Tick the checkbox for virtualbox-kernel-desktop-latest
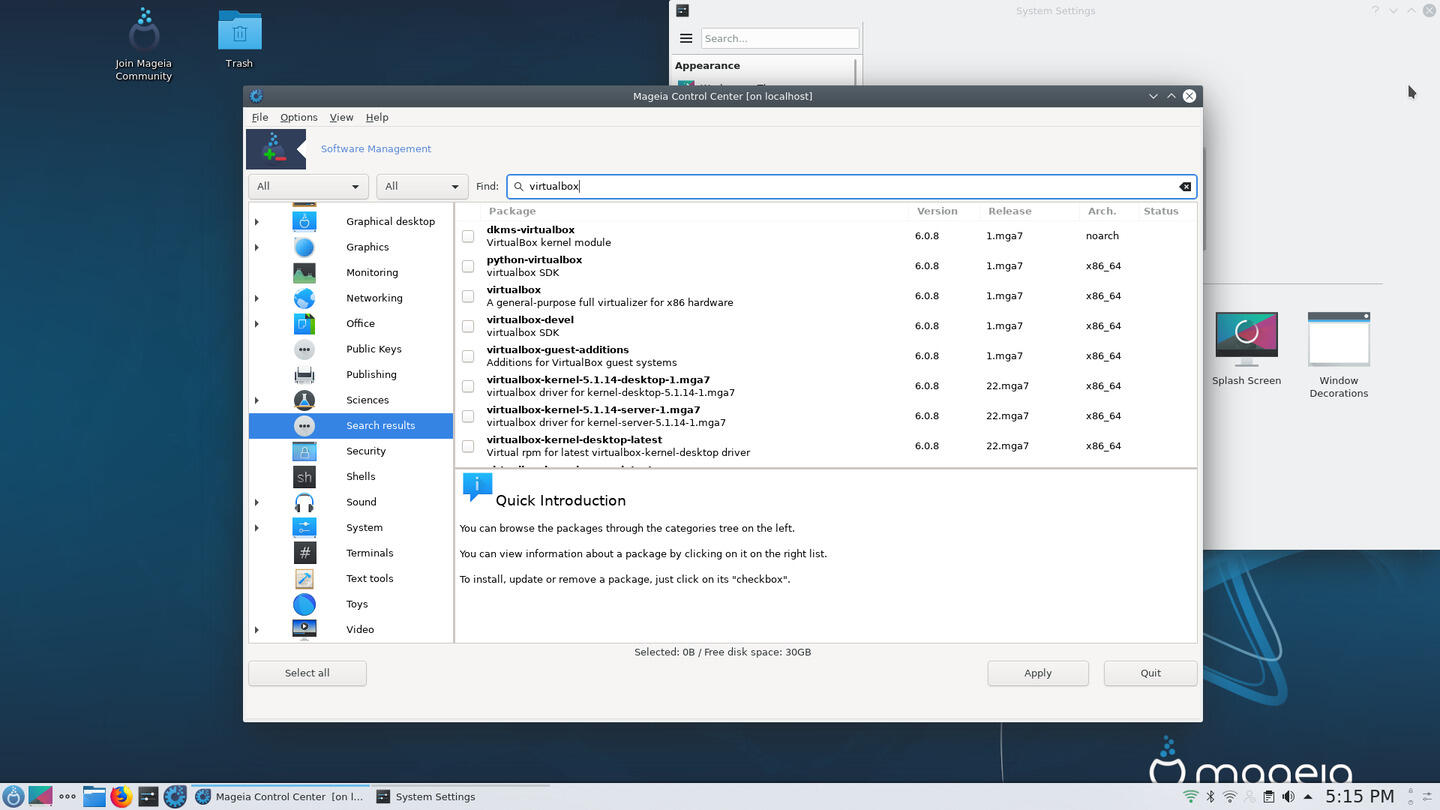The width and height of the screenshot is (1440, 810). click(468, 446)
